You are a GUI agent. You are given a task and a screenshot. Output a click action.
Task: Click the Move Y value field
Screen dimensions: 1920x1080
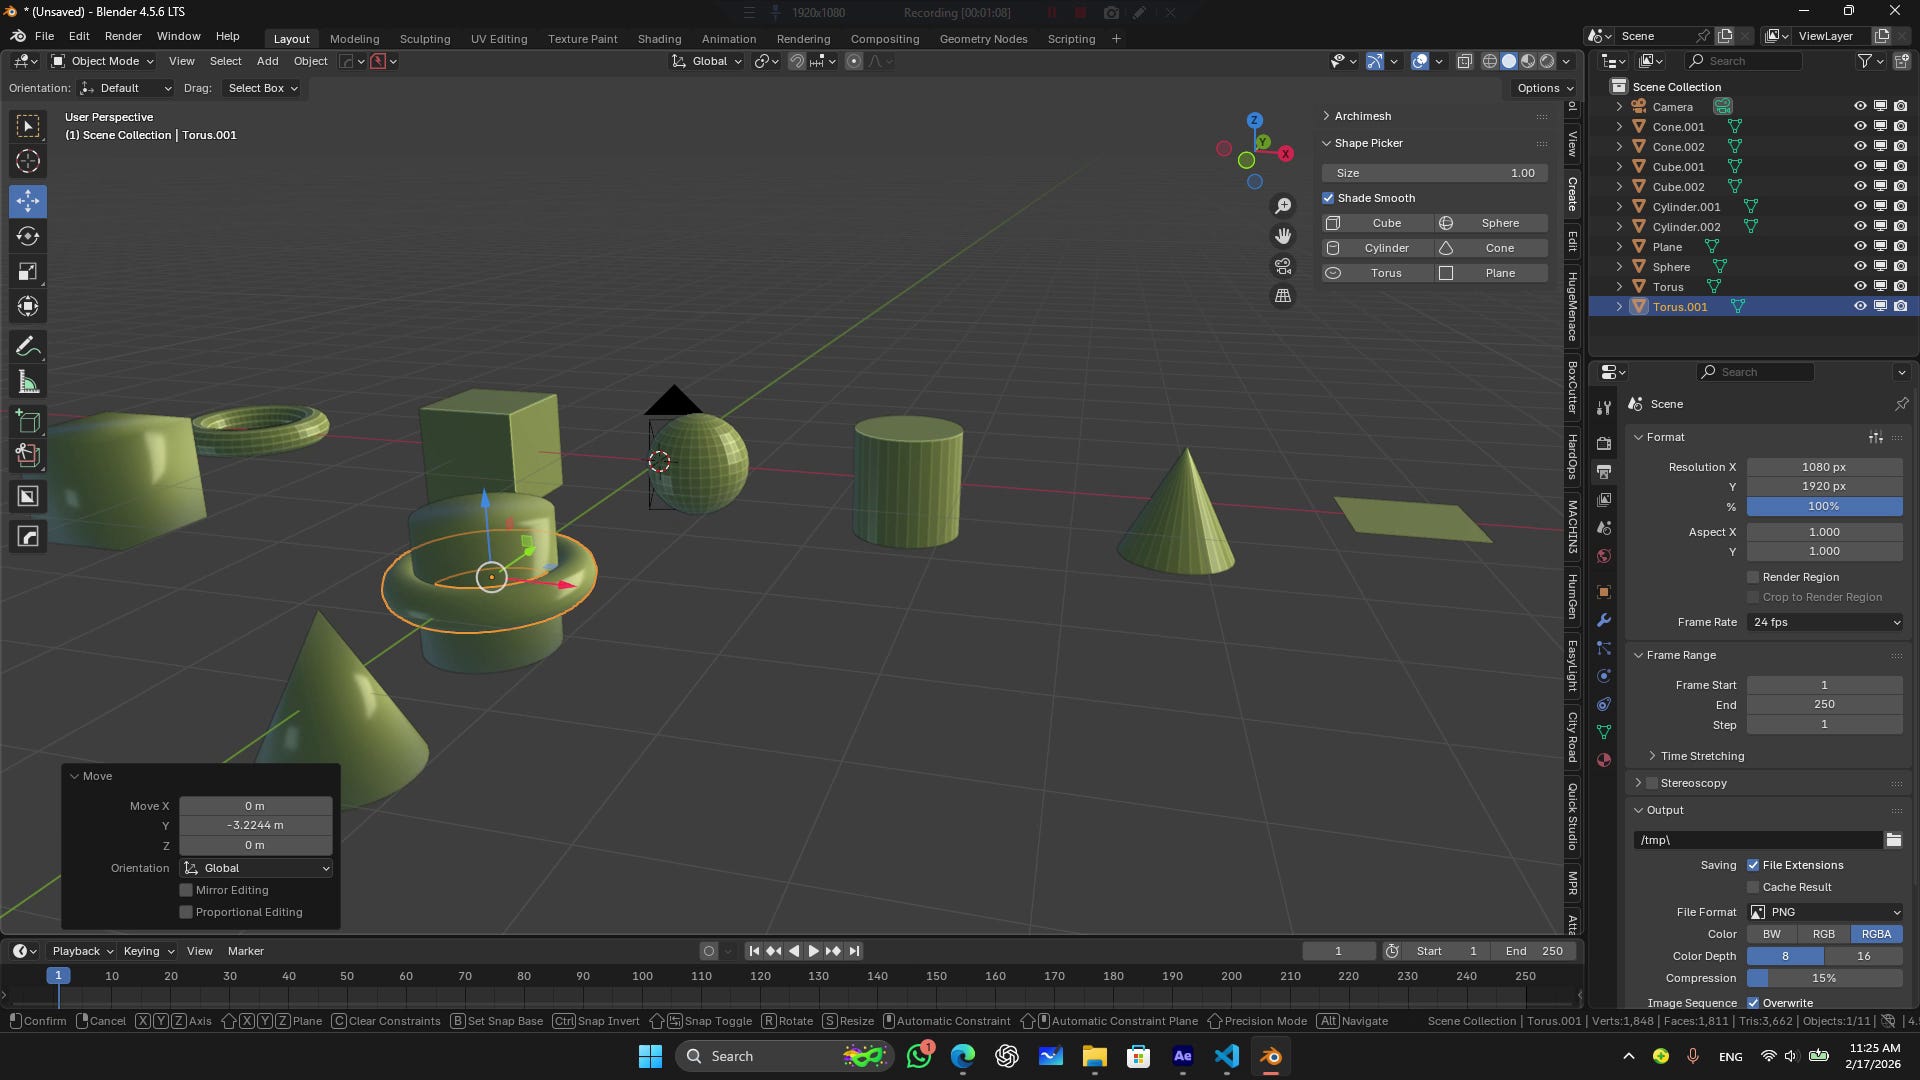(255, 825)
